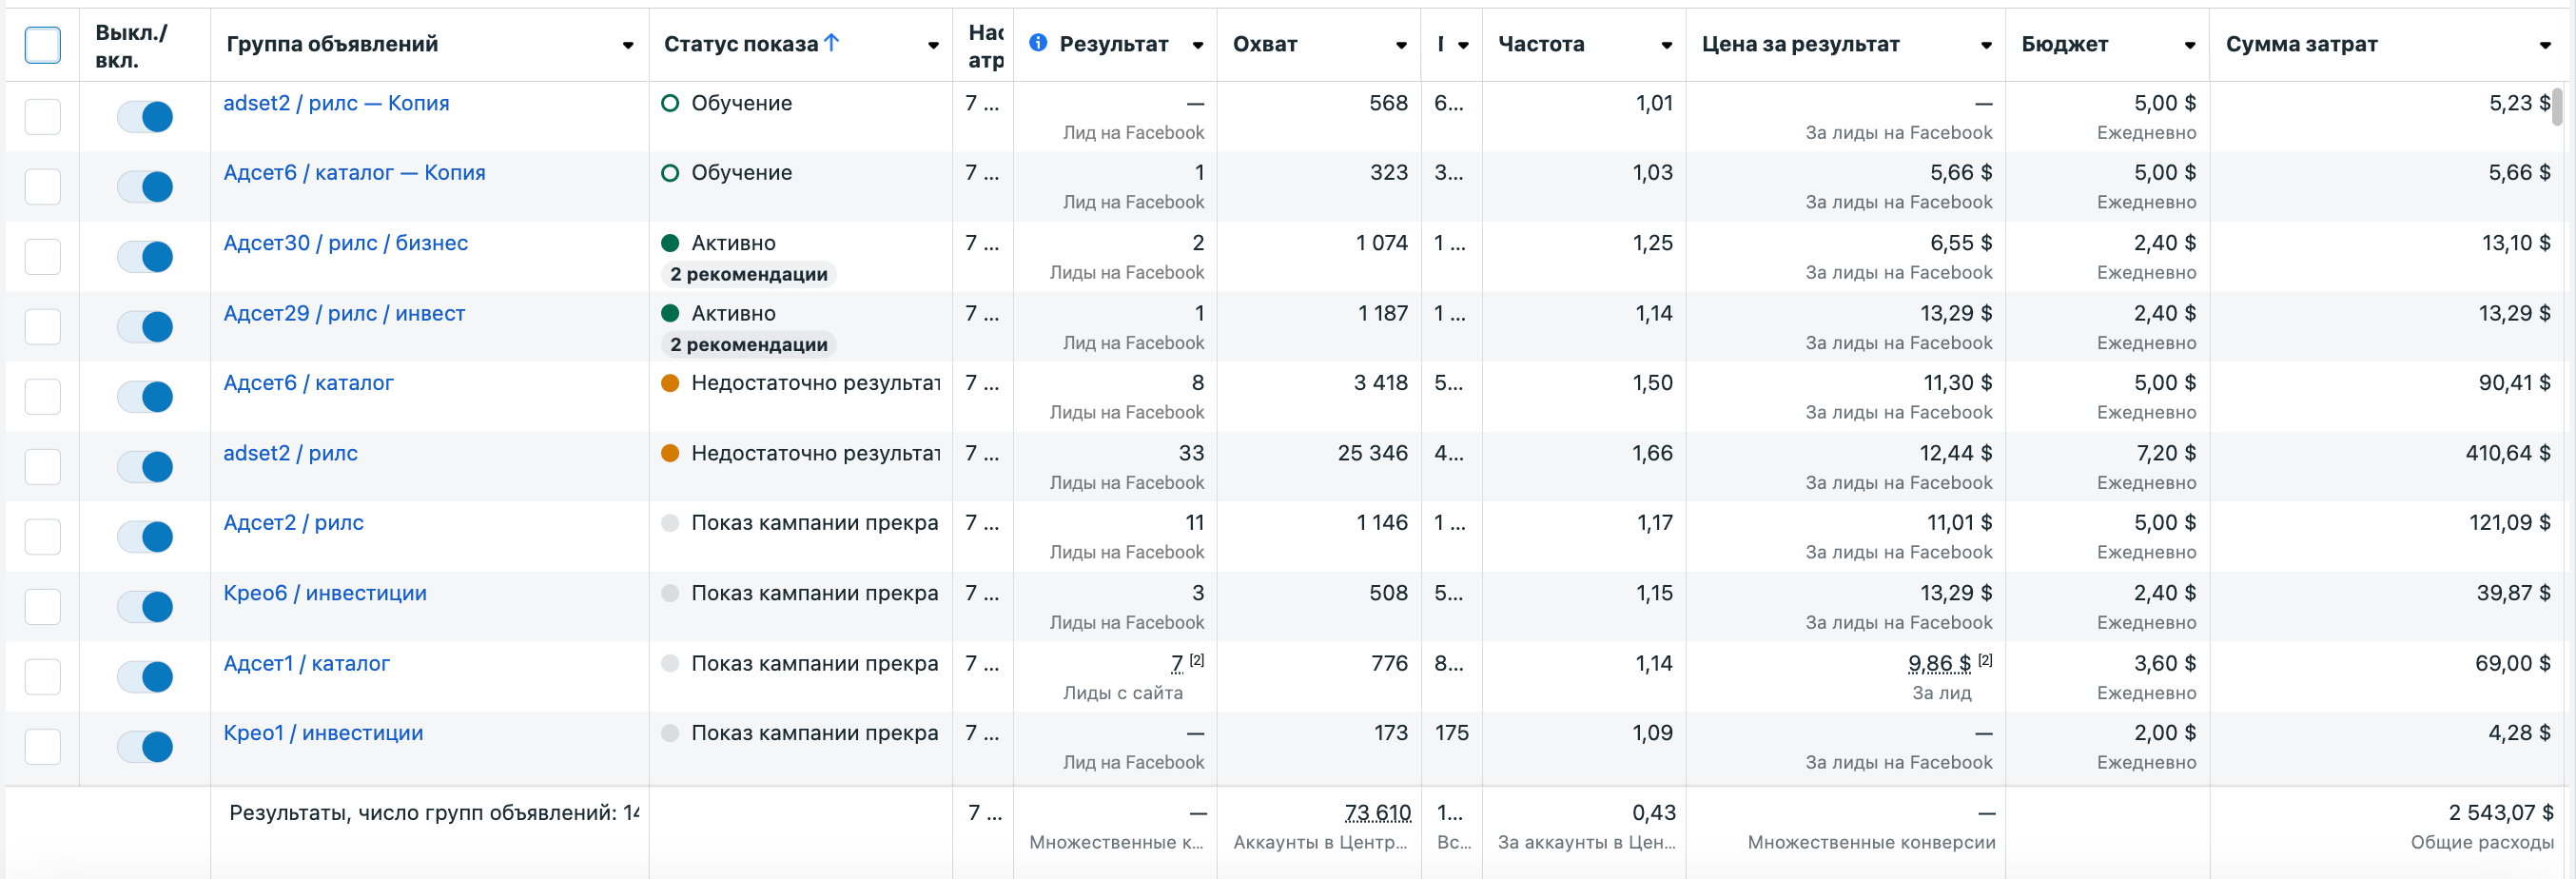The height and width of the screenshot is (879, 2576).
Task: Click the sort arrow in Статус показа header
Action: point(831,43)
